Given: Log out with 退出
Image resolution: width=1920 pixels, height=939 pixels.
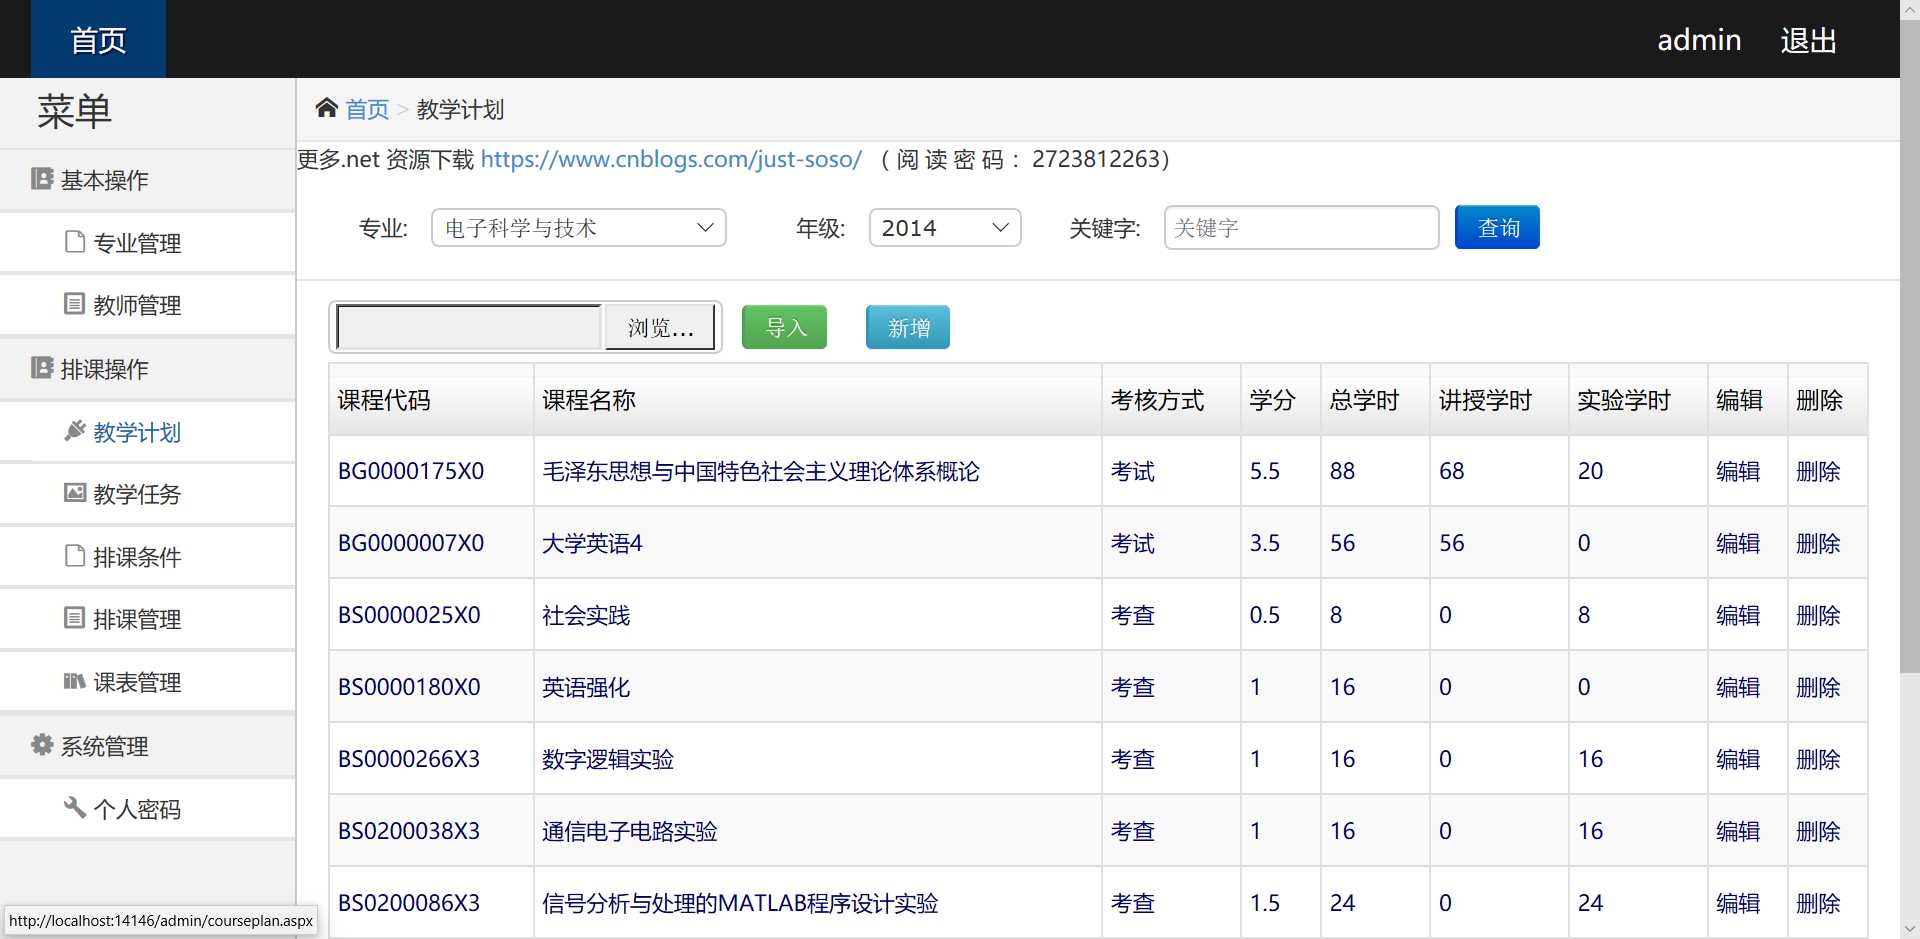Looking at the screenshot, I should 1808,40.
